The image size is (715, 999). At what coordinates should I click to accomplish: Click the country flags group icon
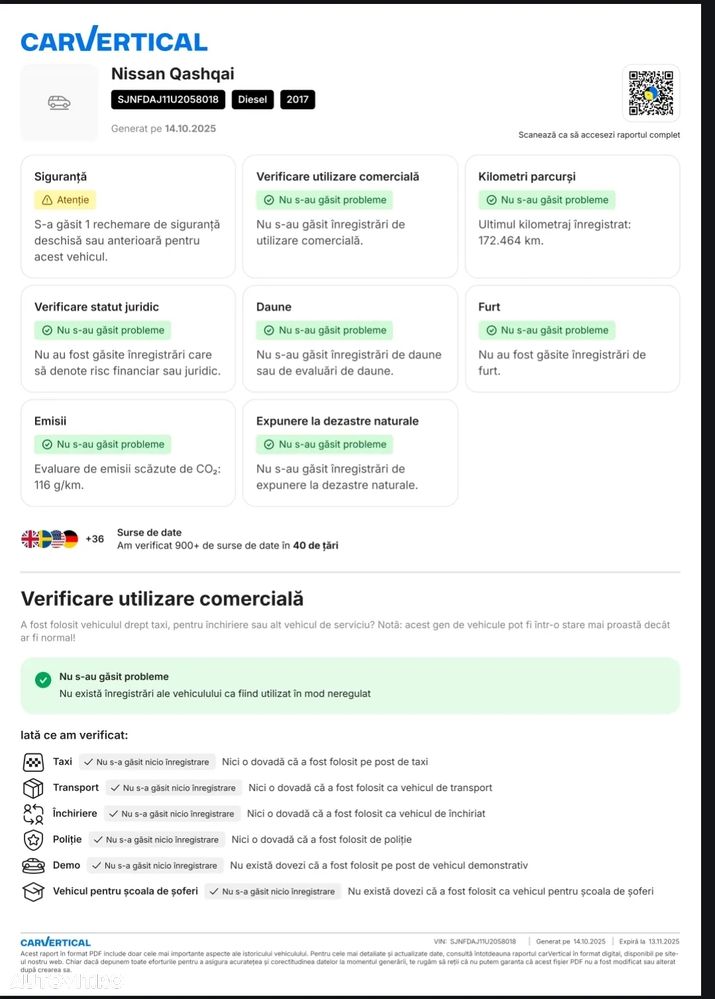pyautogui.click(x=50, y=539)
